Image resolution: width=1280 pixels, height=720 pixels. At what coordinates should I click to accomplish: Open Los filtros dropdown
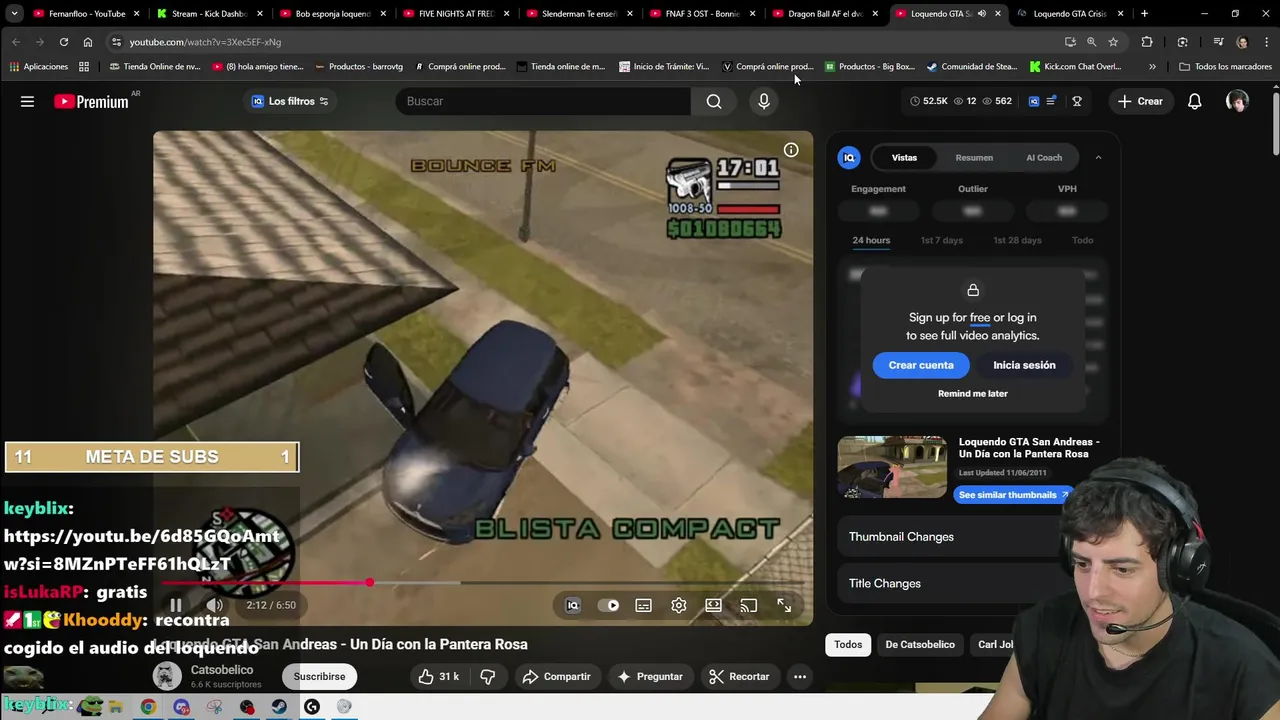point(290,101)
